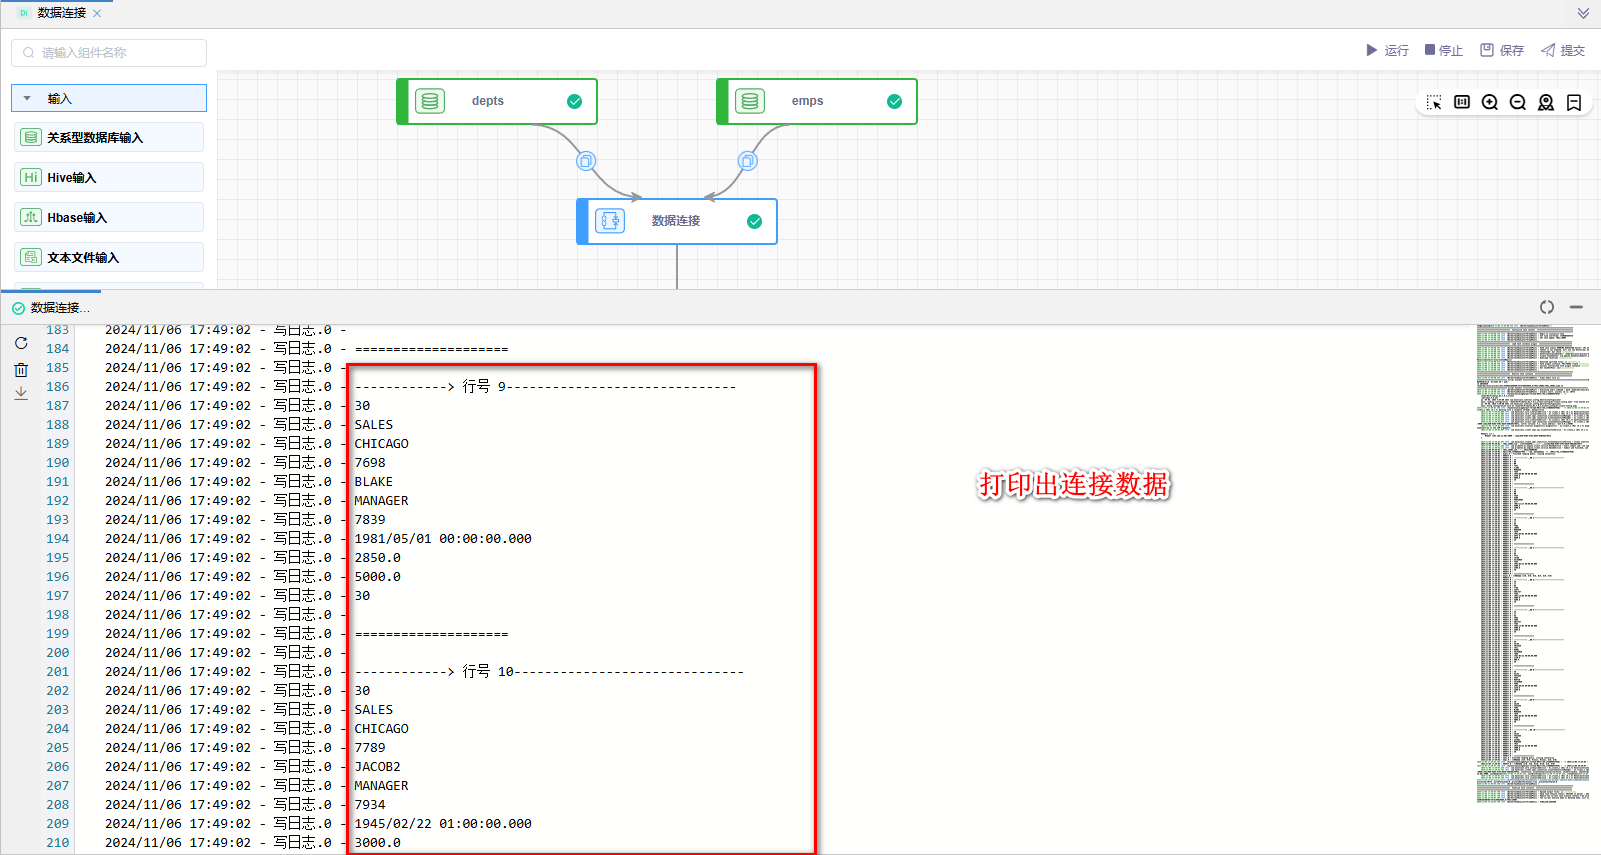Click the zoom in magnifier icon
The image size is (1601, 855).
(1490, 103)
